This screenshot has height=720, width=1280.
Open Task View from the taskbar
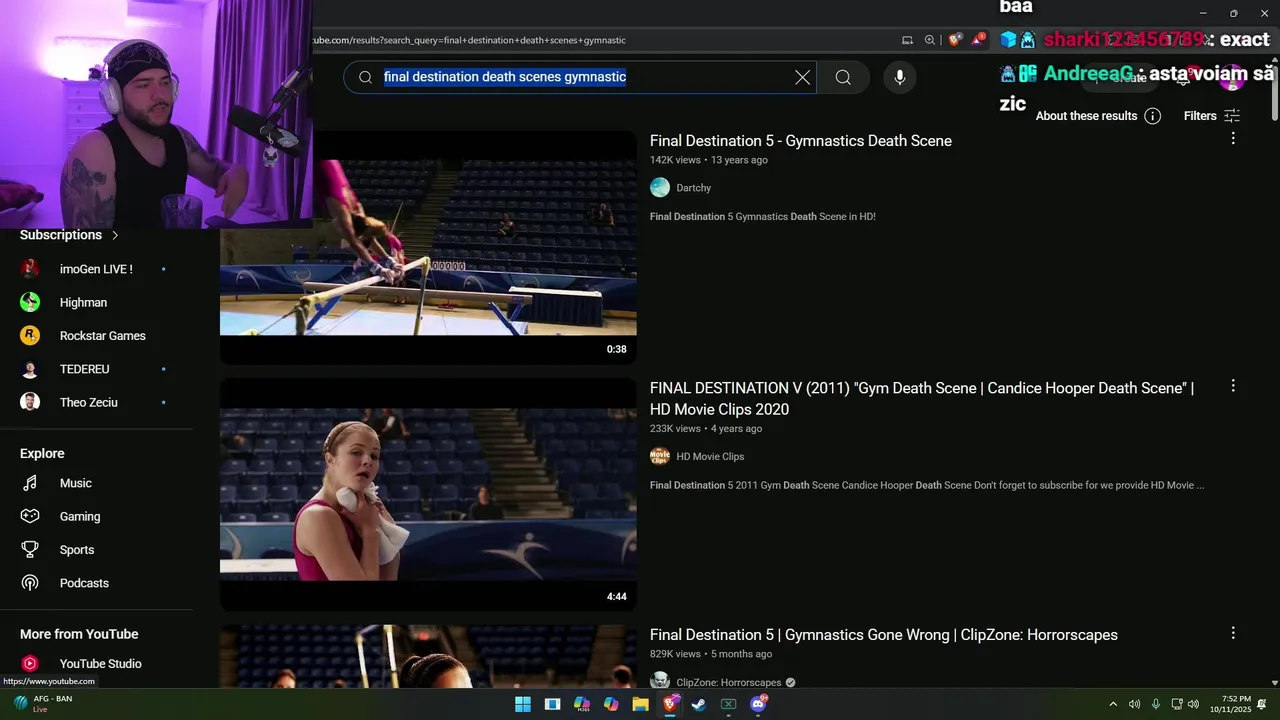click(552, 704)
